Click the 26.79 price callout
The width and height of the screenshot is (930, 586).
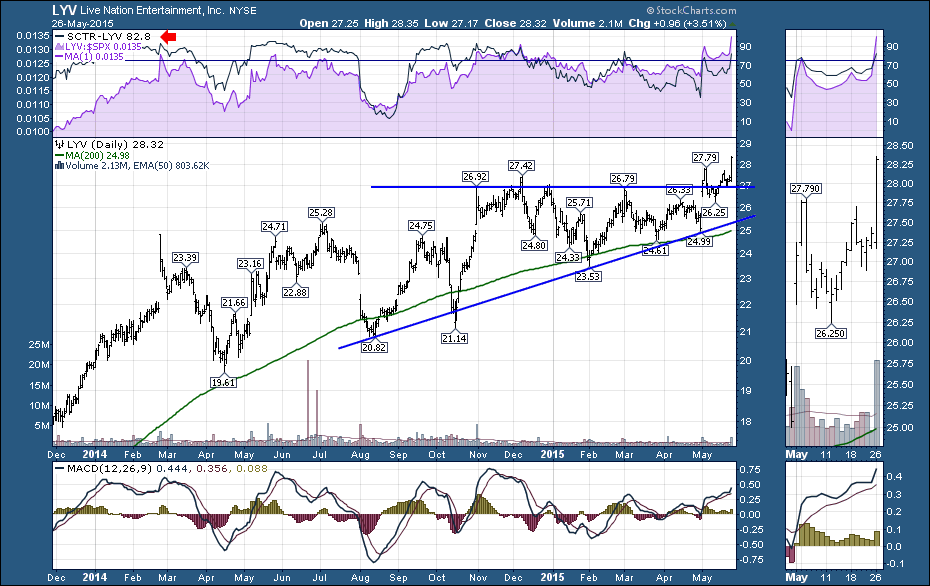click(x=623, y=178)
